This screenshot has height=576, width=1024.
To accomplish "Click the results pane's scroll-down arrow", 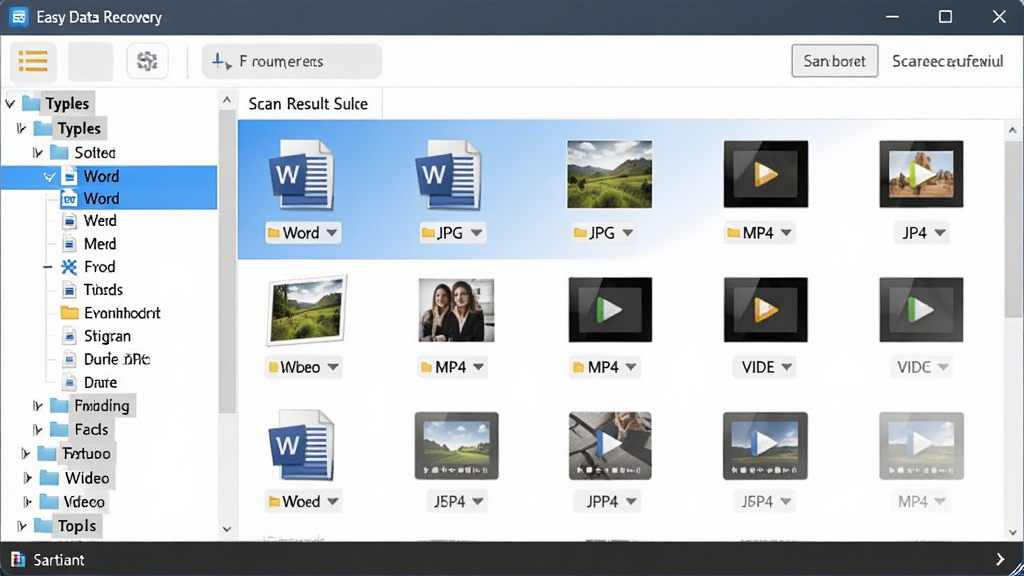I will pos(1013,532).
